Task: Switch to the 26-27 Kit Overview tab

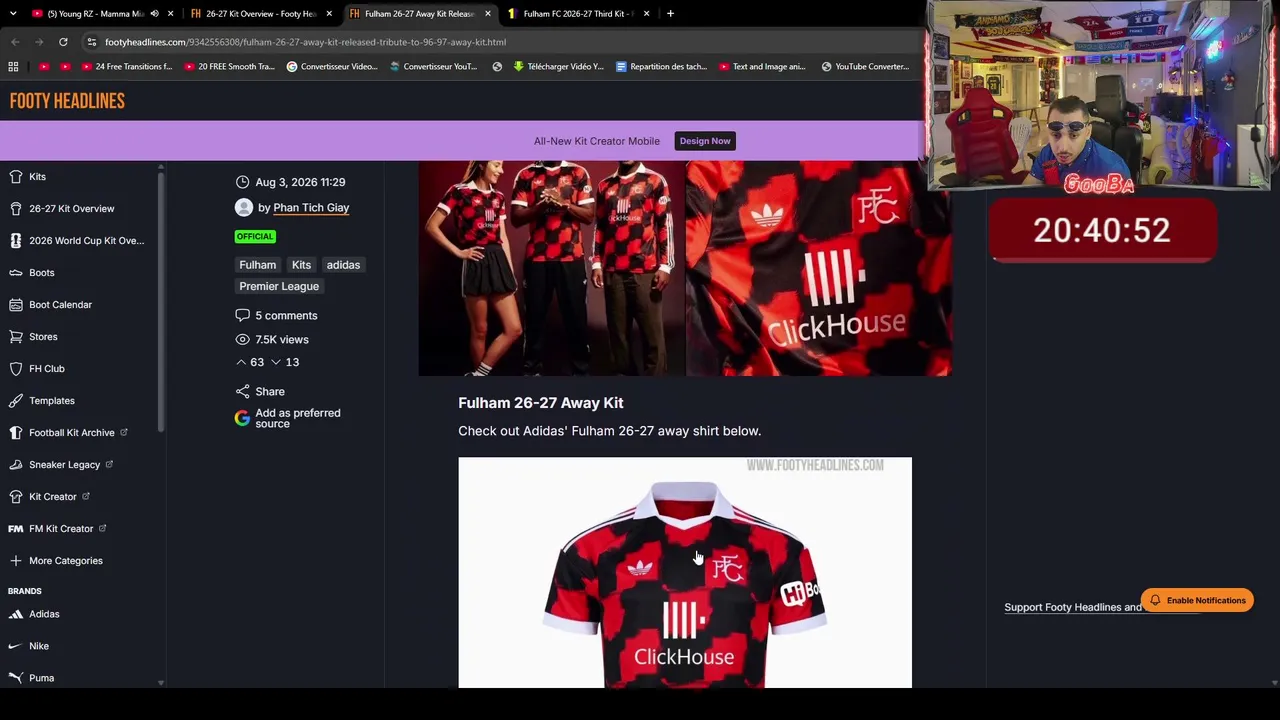Action: coord(260,14)
